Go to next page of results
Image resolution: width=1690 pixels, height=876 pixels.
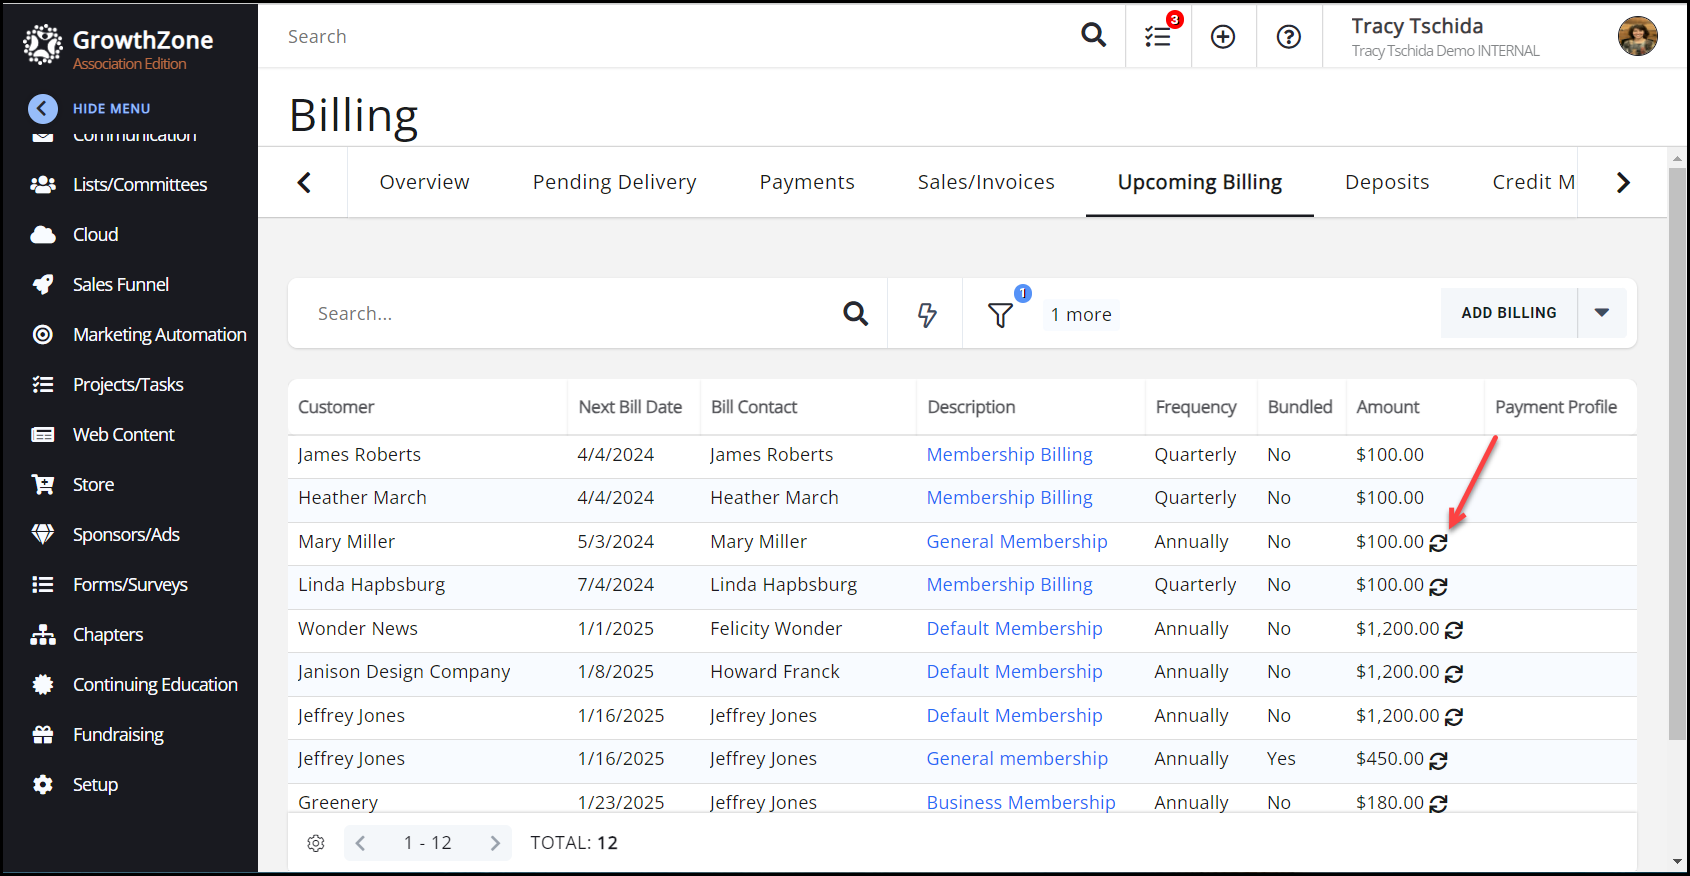(494, 843)
